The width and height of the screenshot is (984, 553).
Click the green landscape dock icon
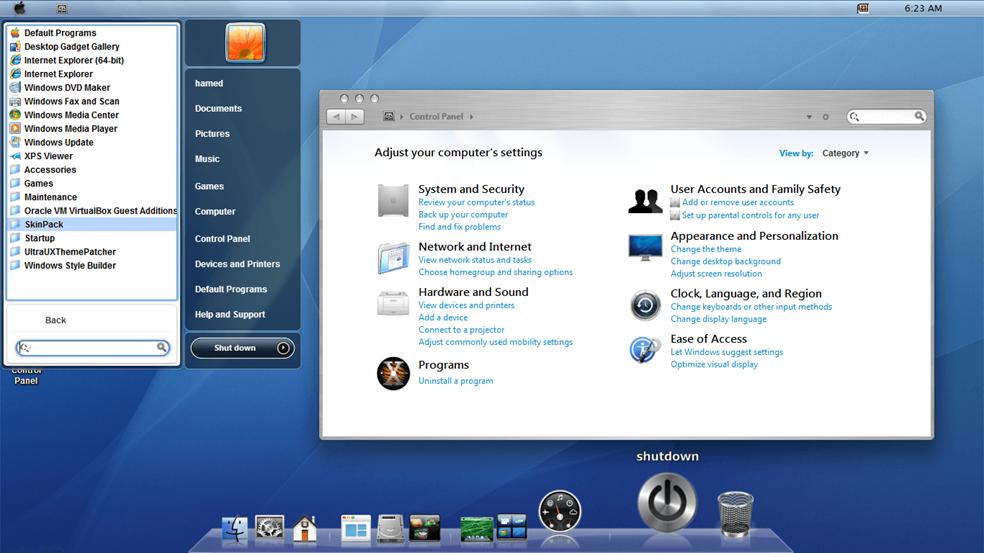477,529
